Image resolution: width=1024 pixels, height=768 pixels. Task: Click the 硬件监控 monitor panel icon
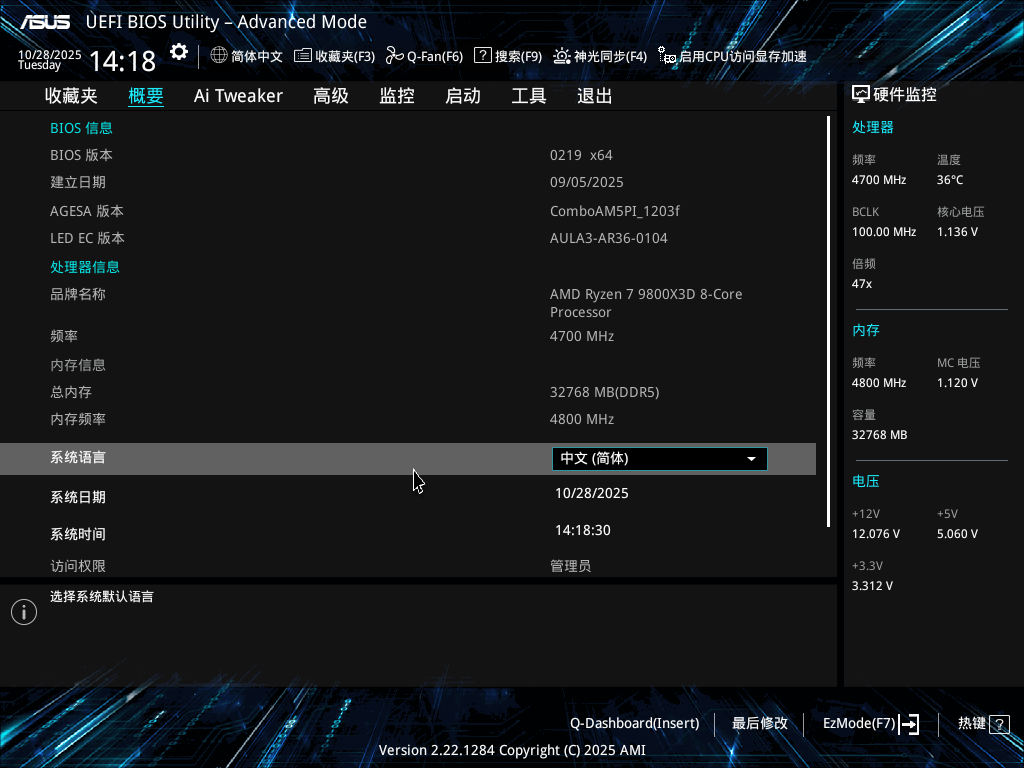click(862, 93)
